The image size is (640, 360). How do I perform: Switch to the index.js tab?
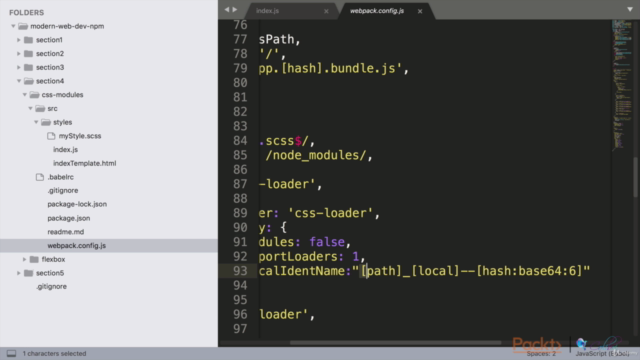point(267,11)
